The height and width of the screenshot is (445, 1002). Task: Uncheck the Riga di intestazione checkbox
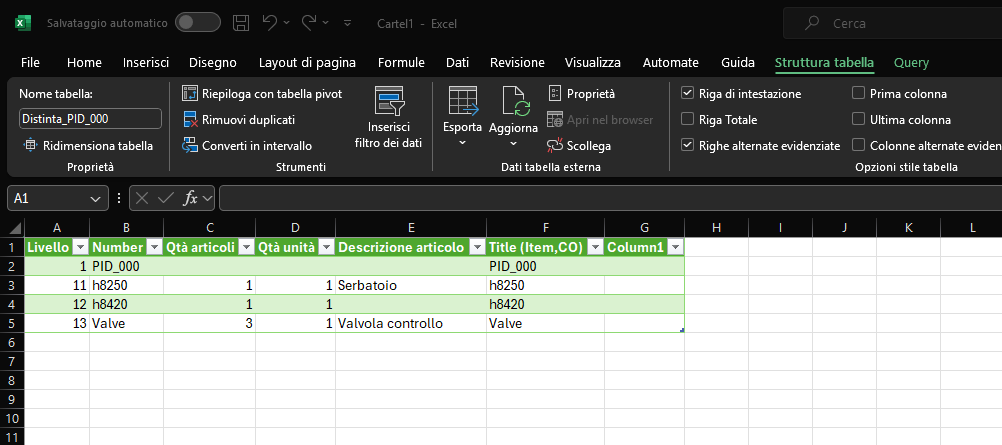(x=687, y=94)
